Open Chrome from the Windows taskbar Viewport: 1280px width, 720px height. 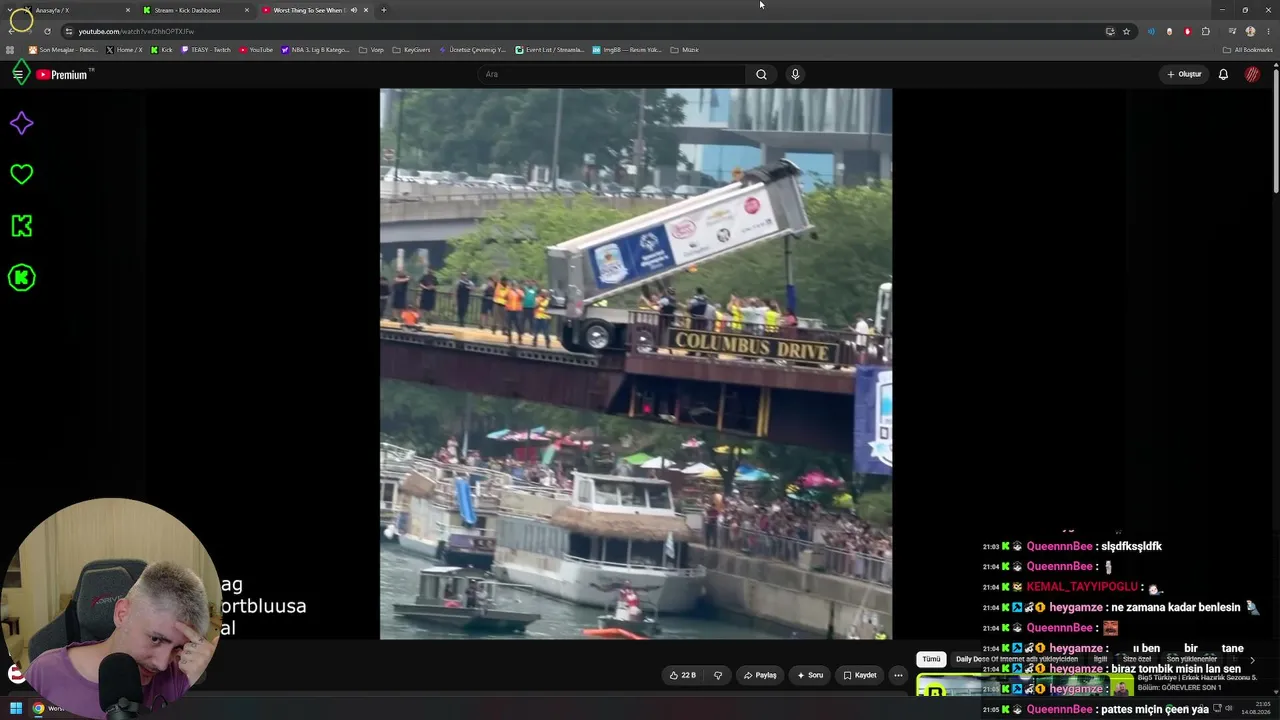click(x=38, y=709)
